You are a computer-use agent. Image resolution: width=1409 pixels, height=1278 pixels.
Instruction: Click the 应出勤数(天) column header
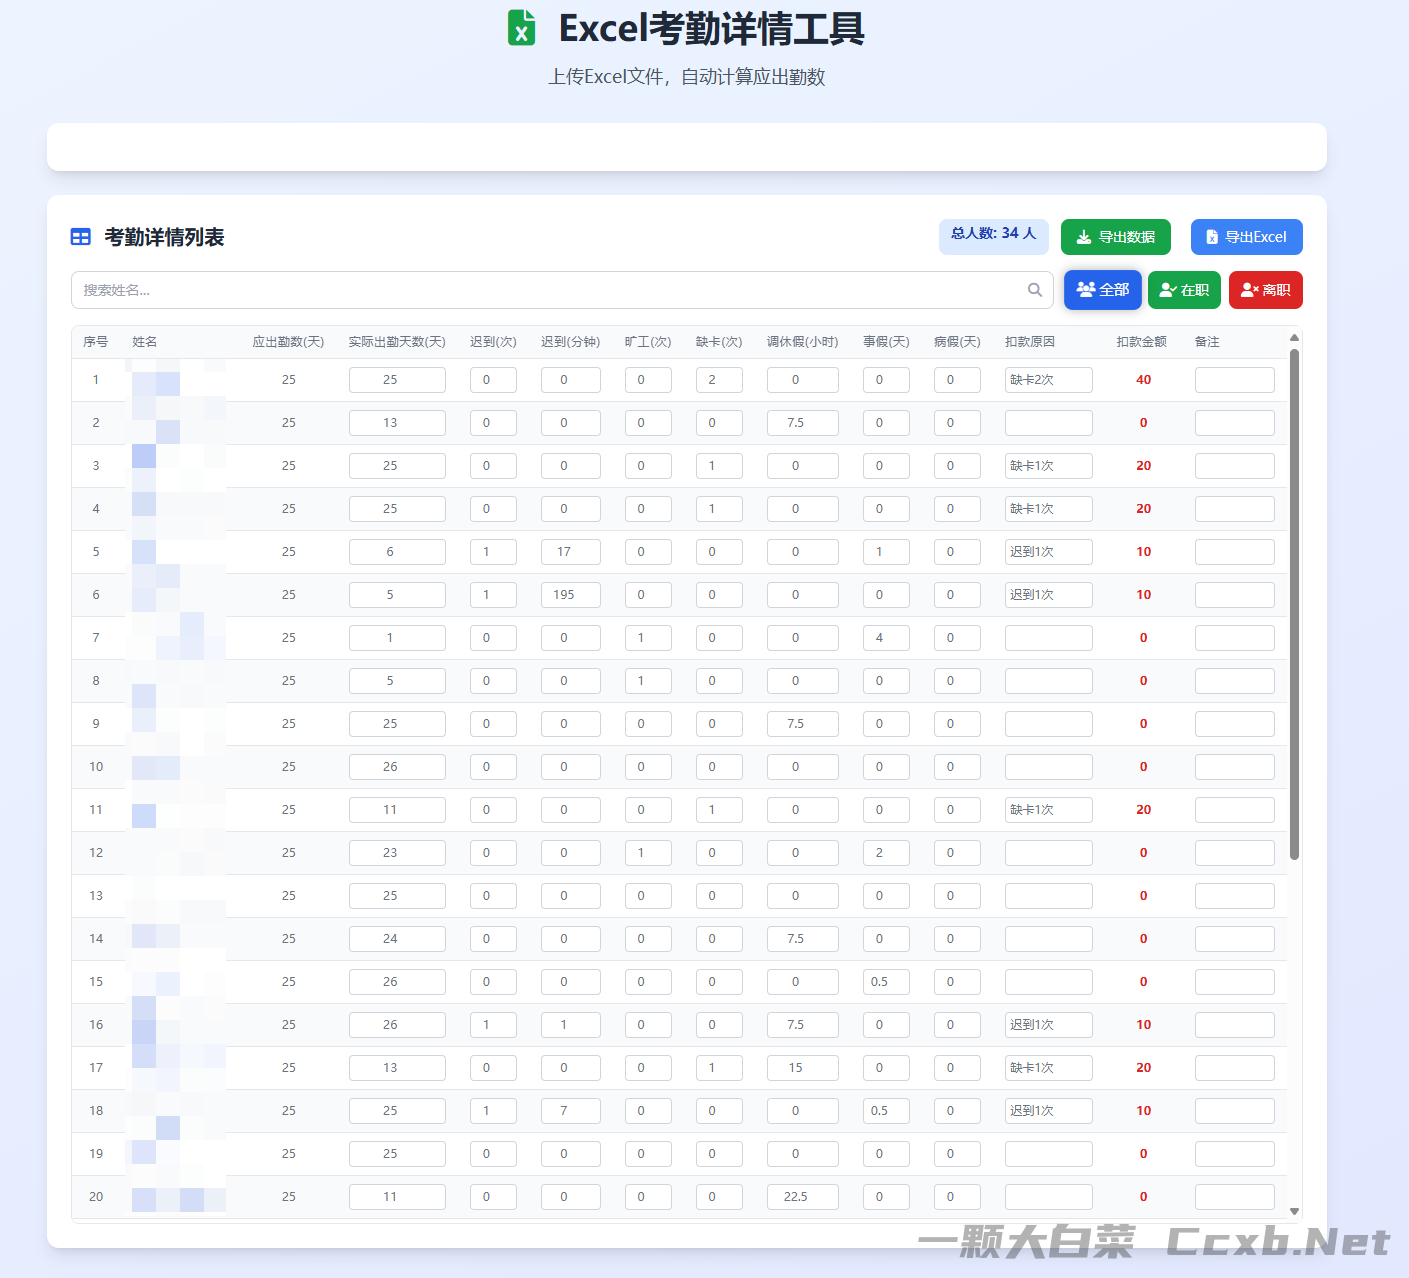(288, 342)
